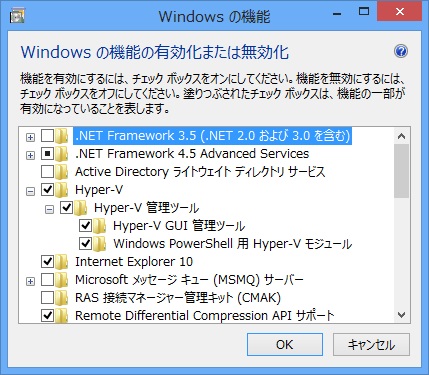Check Active Directory ライトウェイト ディレクトリ サービス box

(x=47, y=172)
